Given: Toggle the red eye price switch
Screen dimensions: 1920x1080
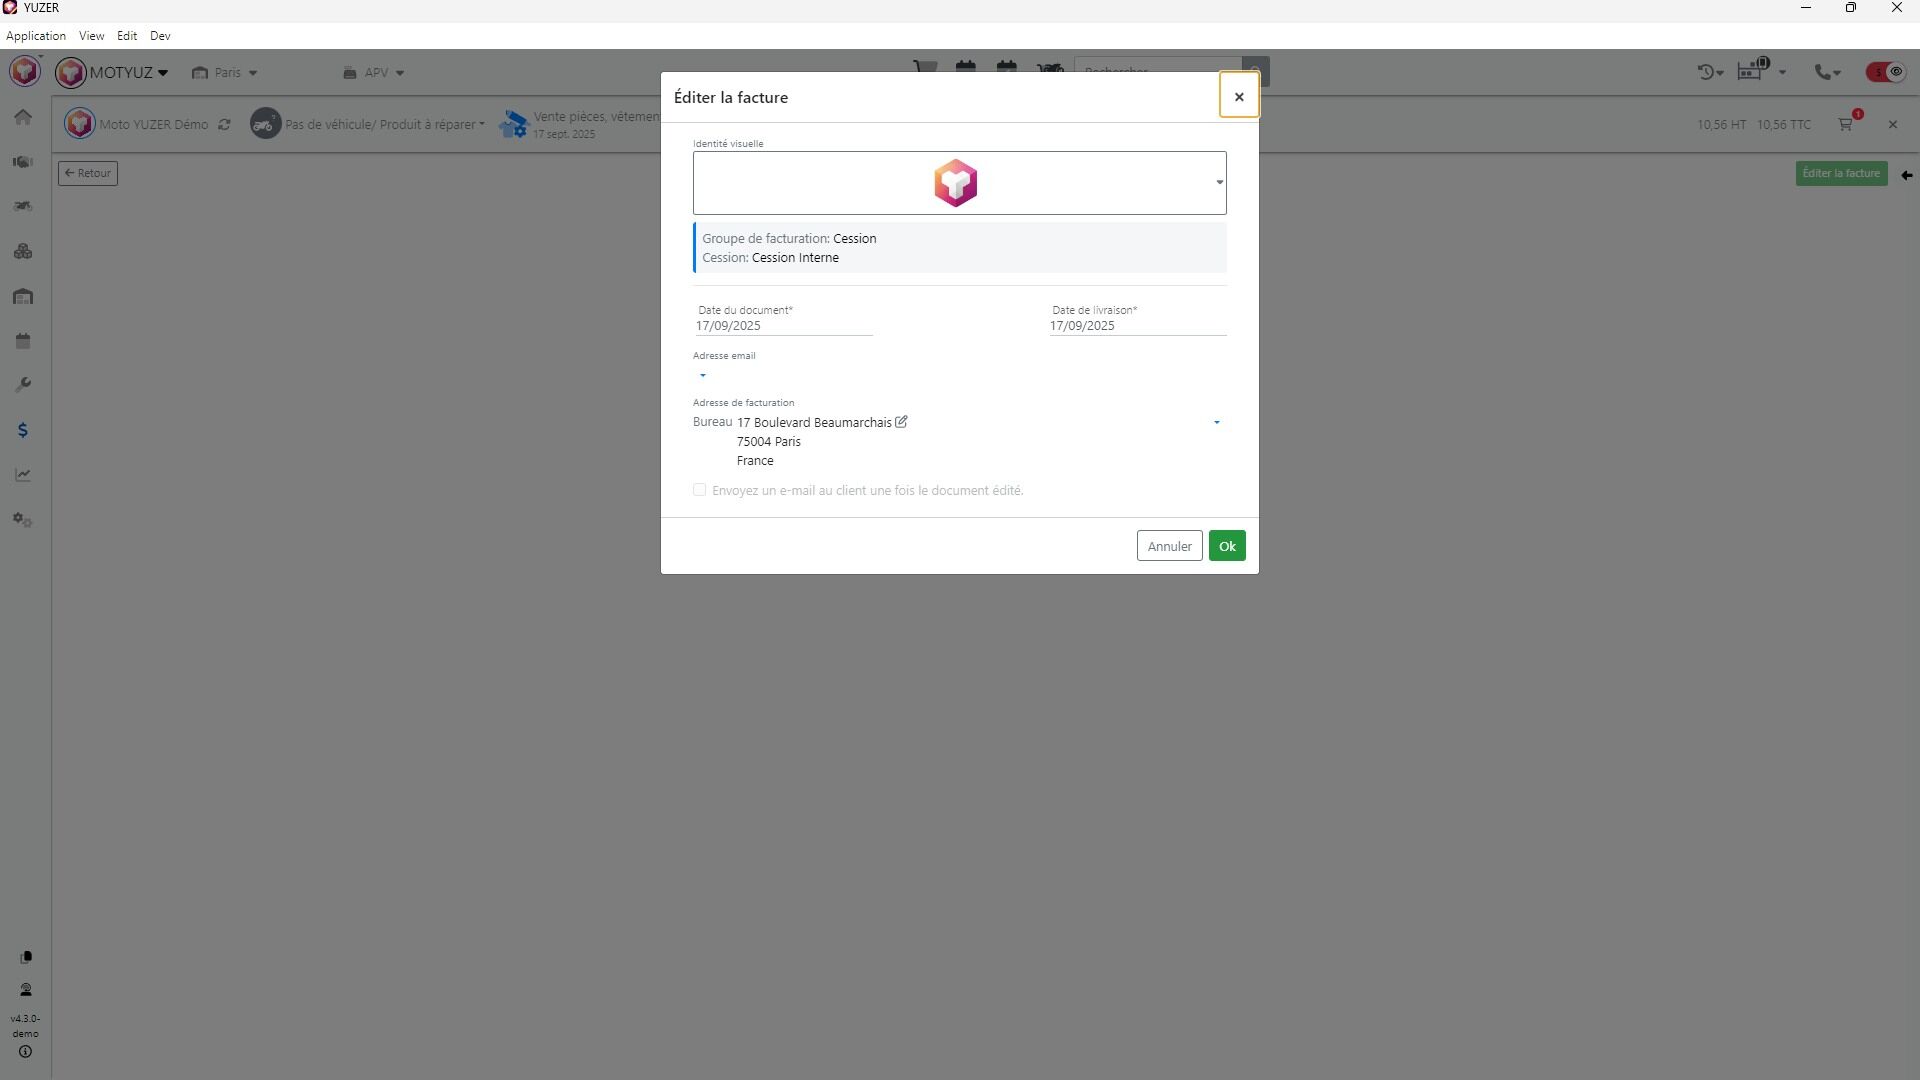Looking at the screenshot, I should coord(1885,72).
